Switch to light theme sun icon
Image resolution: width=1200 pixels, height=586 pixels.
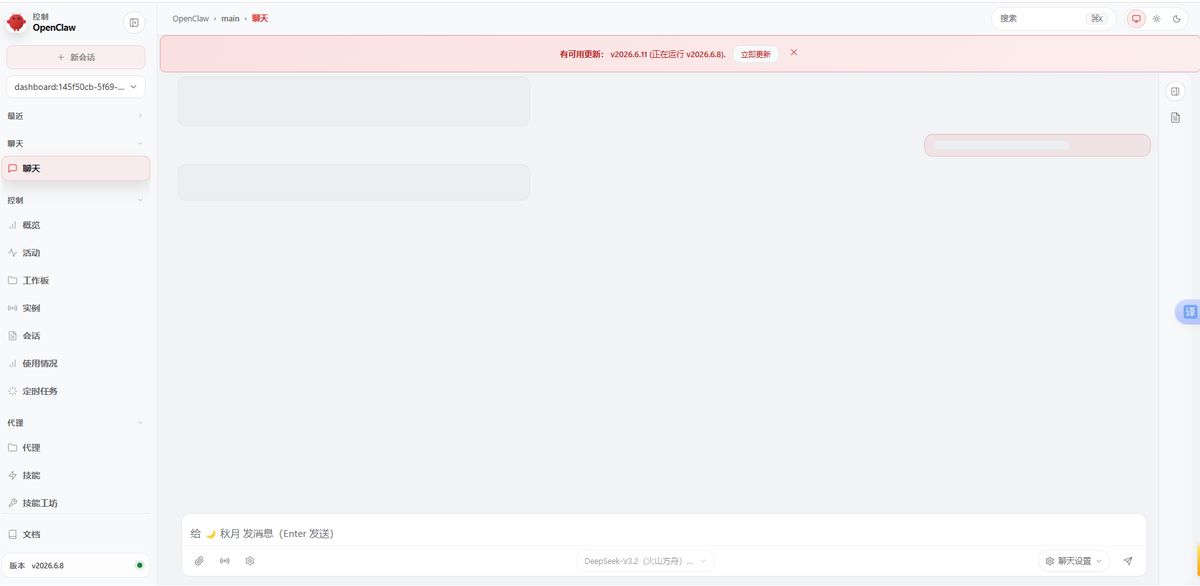coord(1156,18)
